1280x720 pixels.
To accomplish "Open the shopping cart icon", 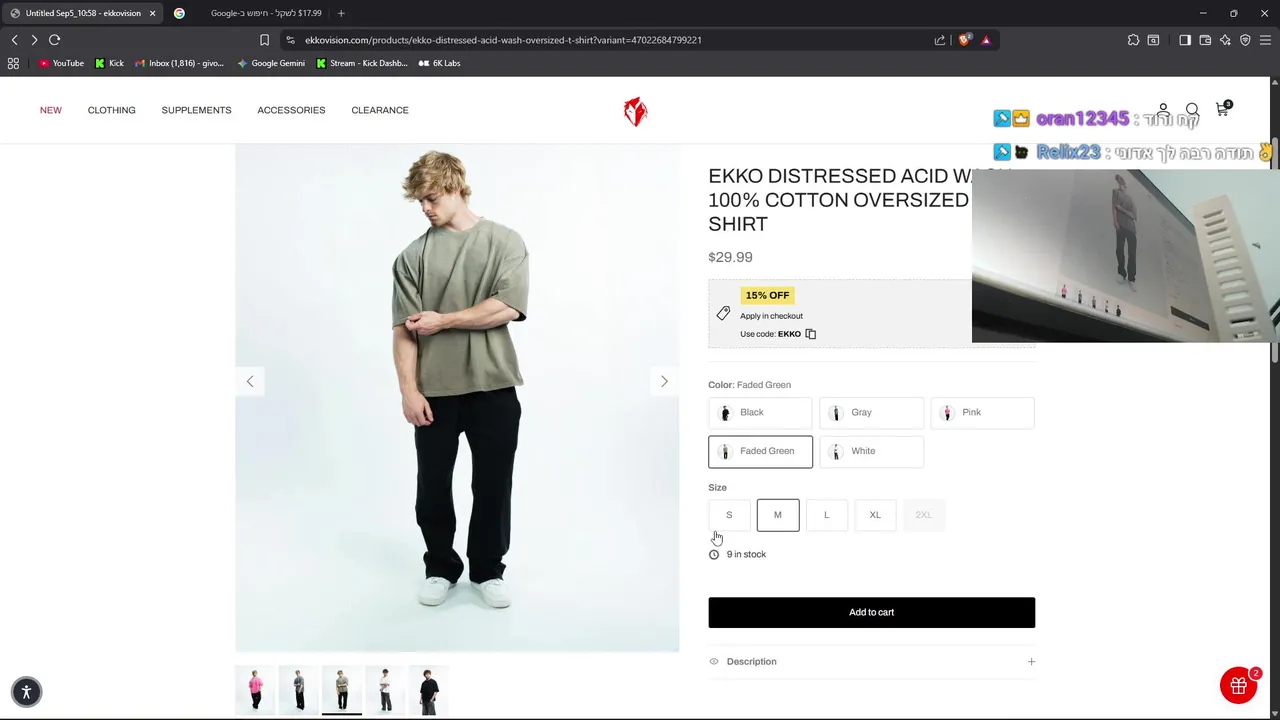I will coord(1222,109).
